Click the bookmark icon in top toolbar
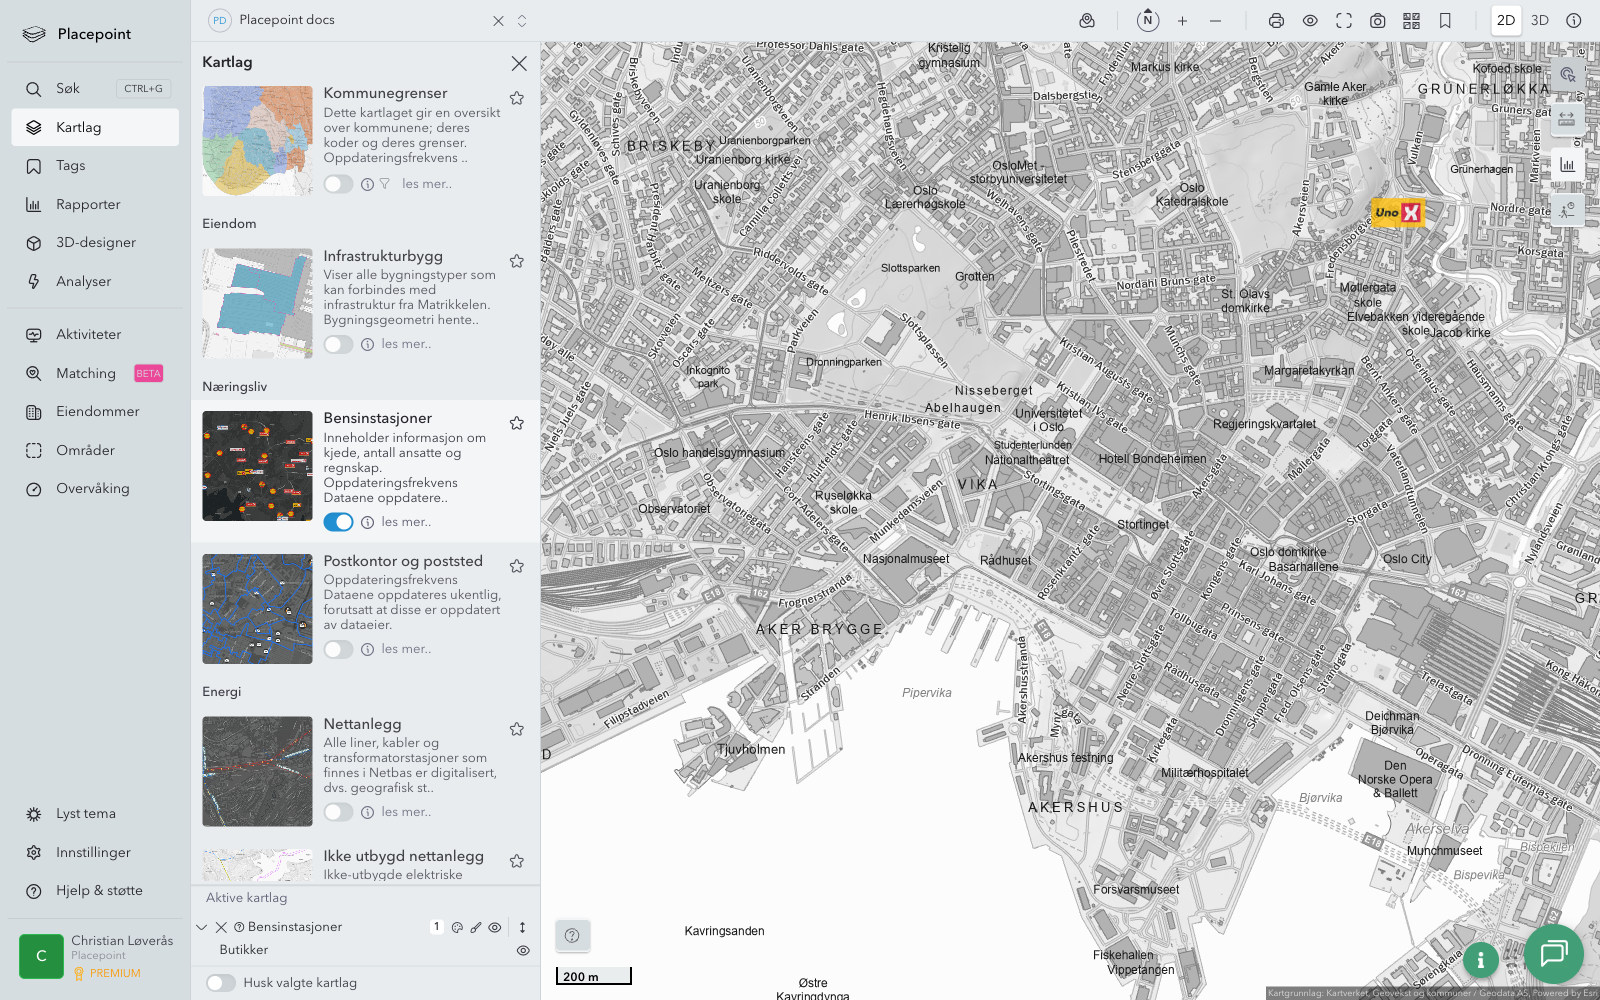This screenshot has height=1000, width=1600. pos(1445,21)
